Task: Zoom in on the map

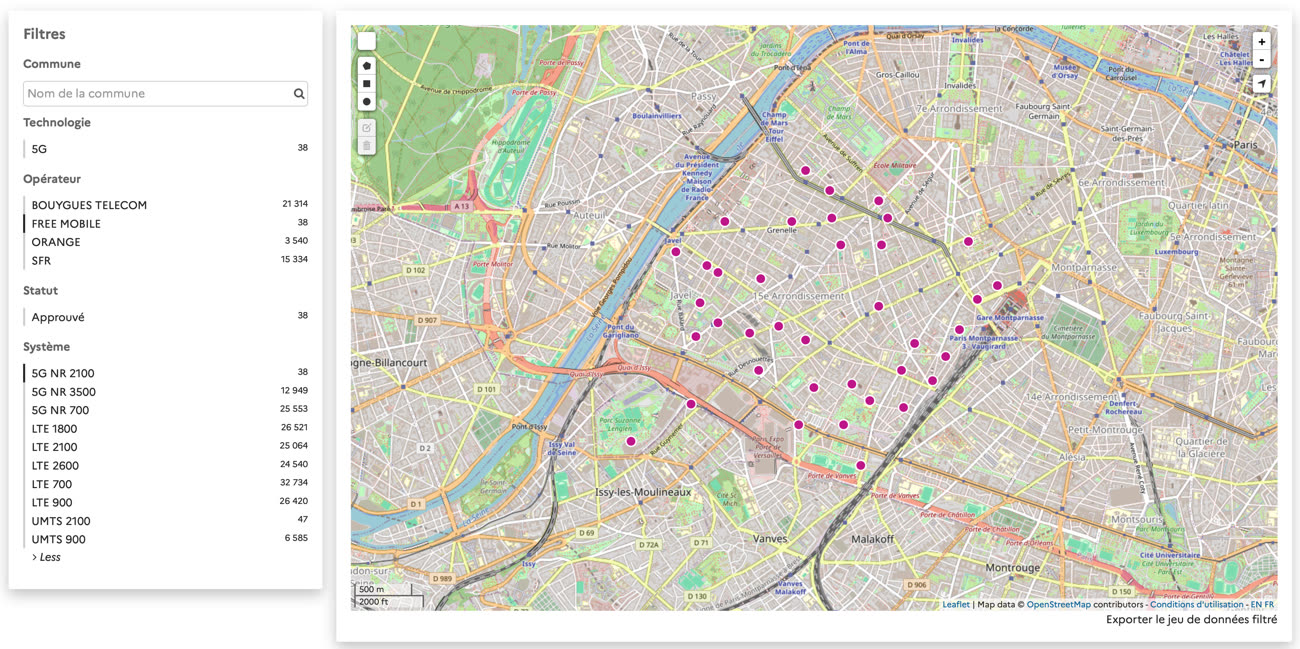Action: pyautogui.click(x=1261, y=42)
